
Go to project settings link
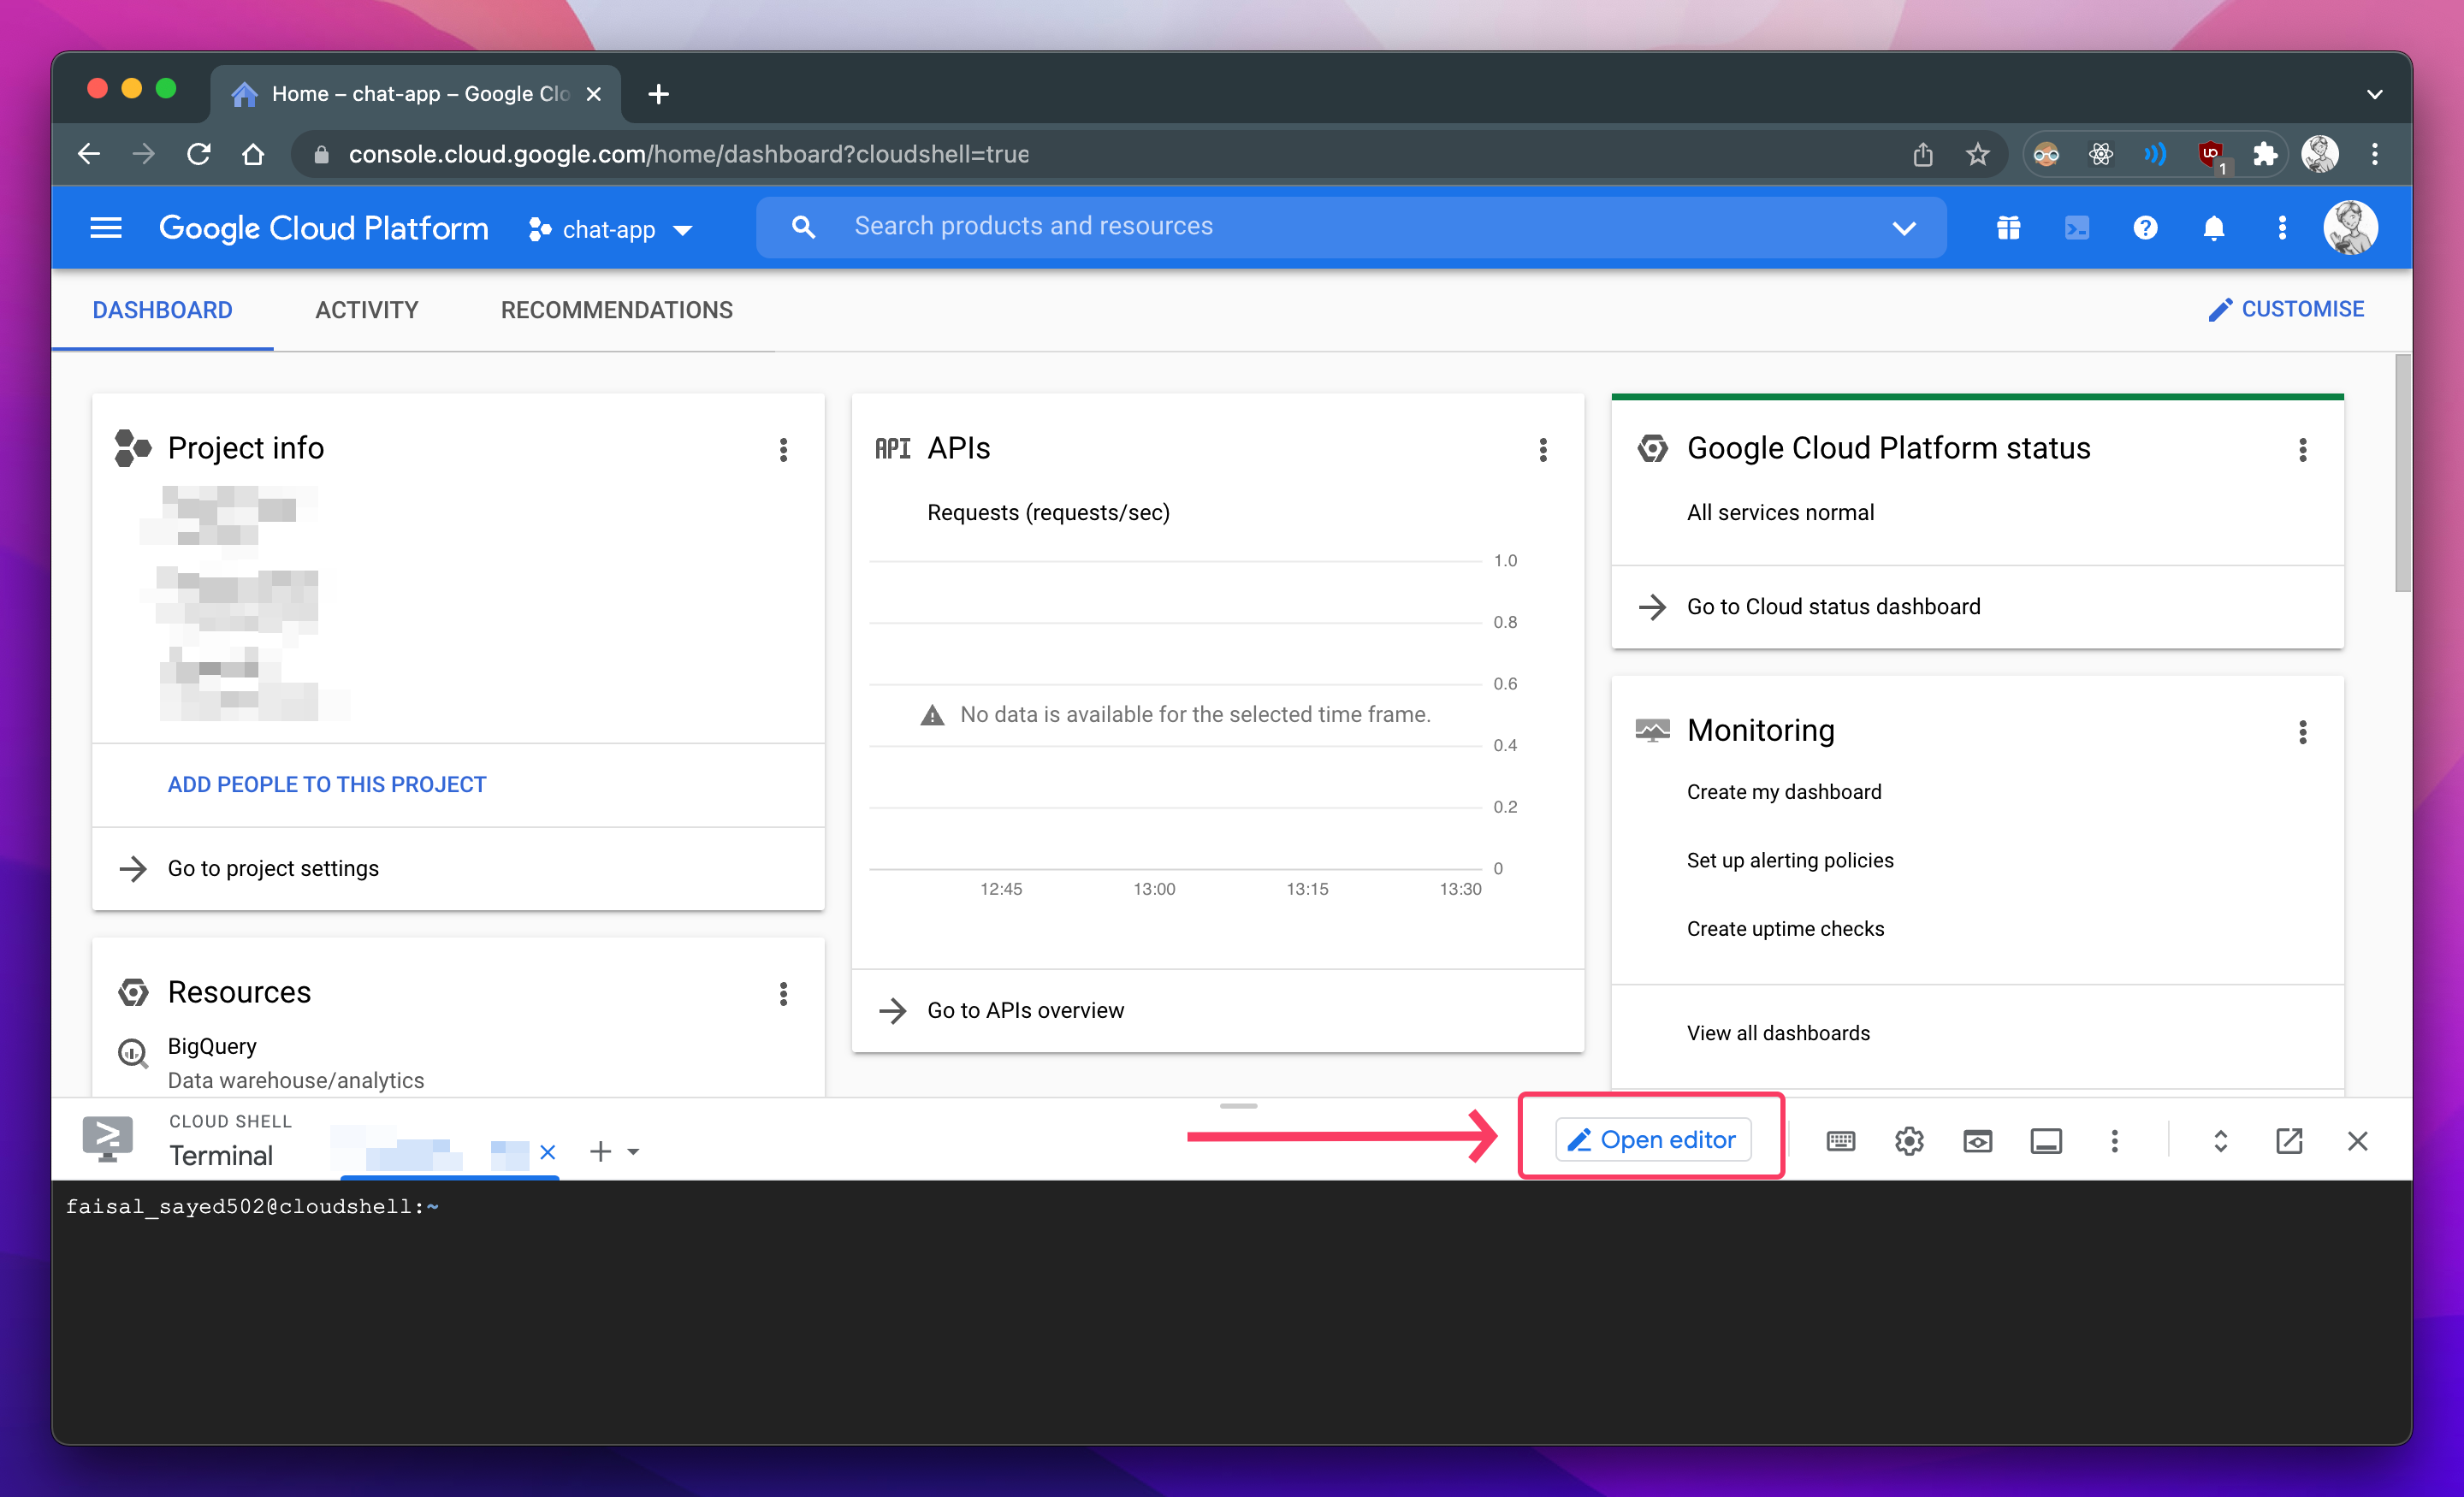pos(273,869)
